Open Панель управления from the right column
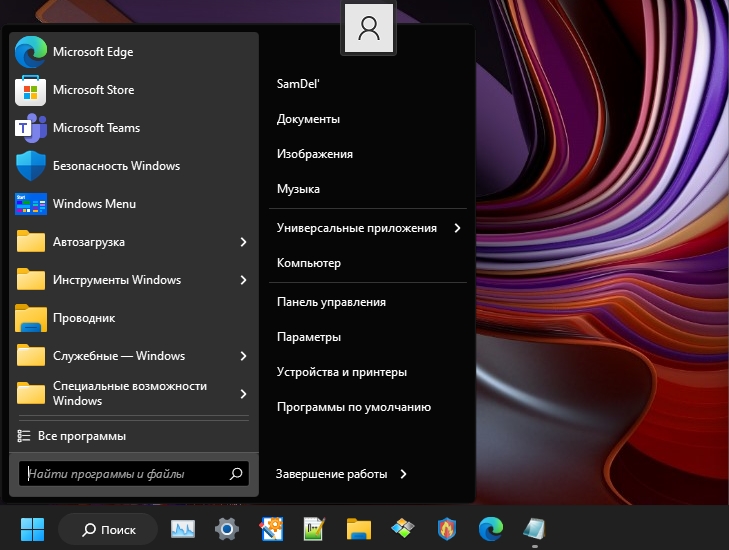The height and width of the screenshot is (550, 729). coord(331,302)
